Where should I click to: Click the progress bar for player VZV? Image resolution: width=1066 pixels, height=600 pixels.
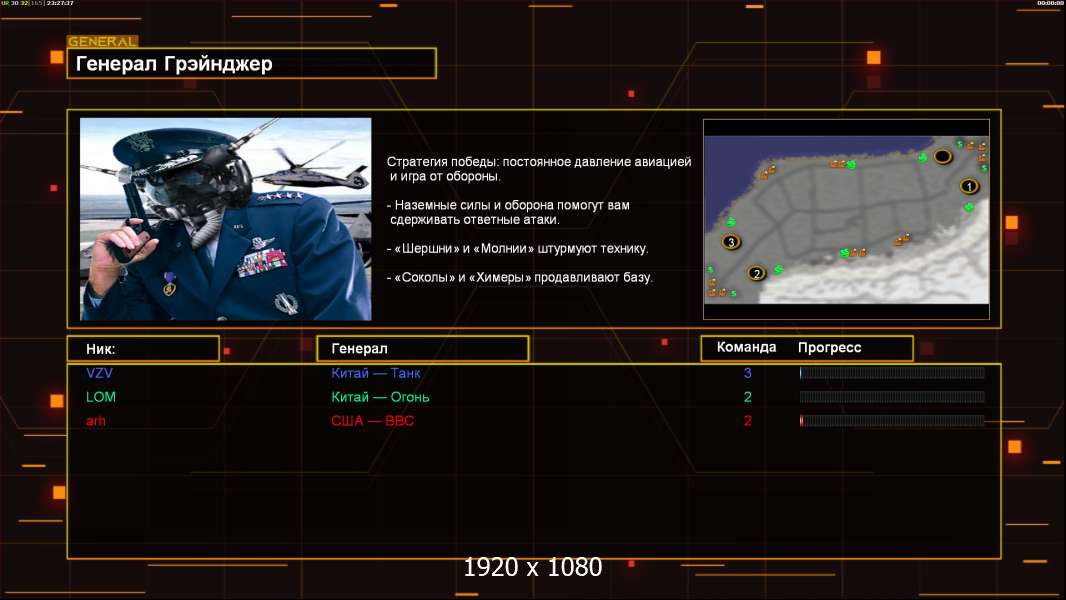(892, 373)
